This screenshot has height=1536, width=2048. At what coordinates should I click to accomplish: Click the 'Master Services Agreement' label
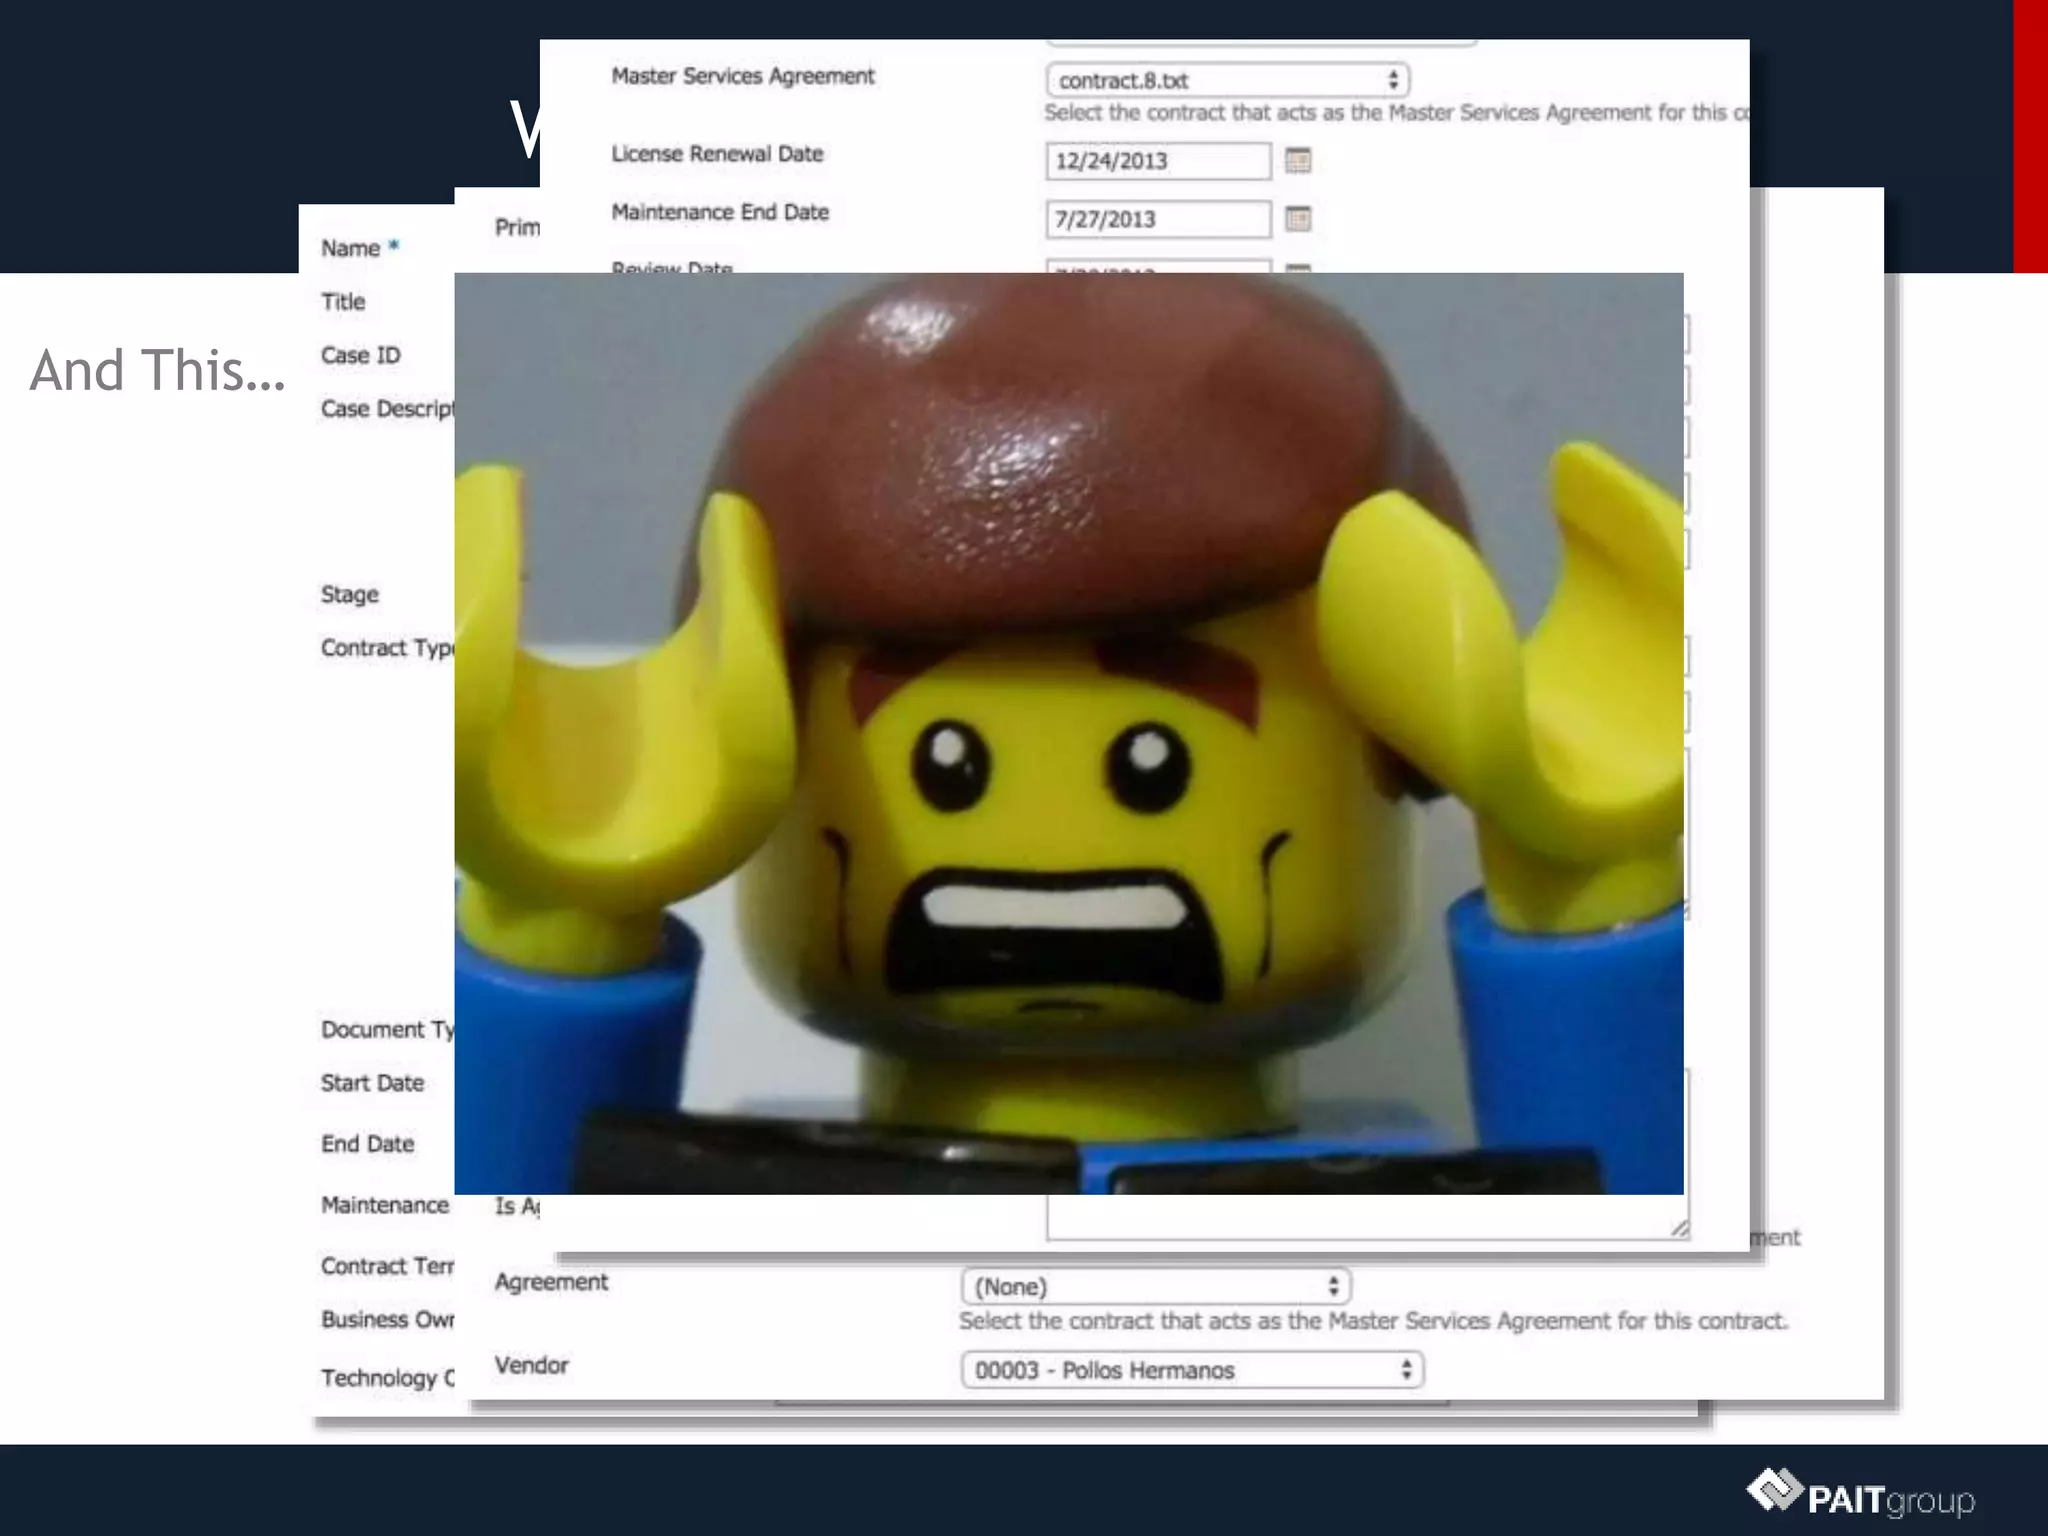pyautogui.click(x=743, y=76)
